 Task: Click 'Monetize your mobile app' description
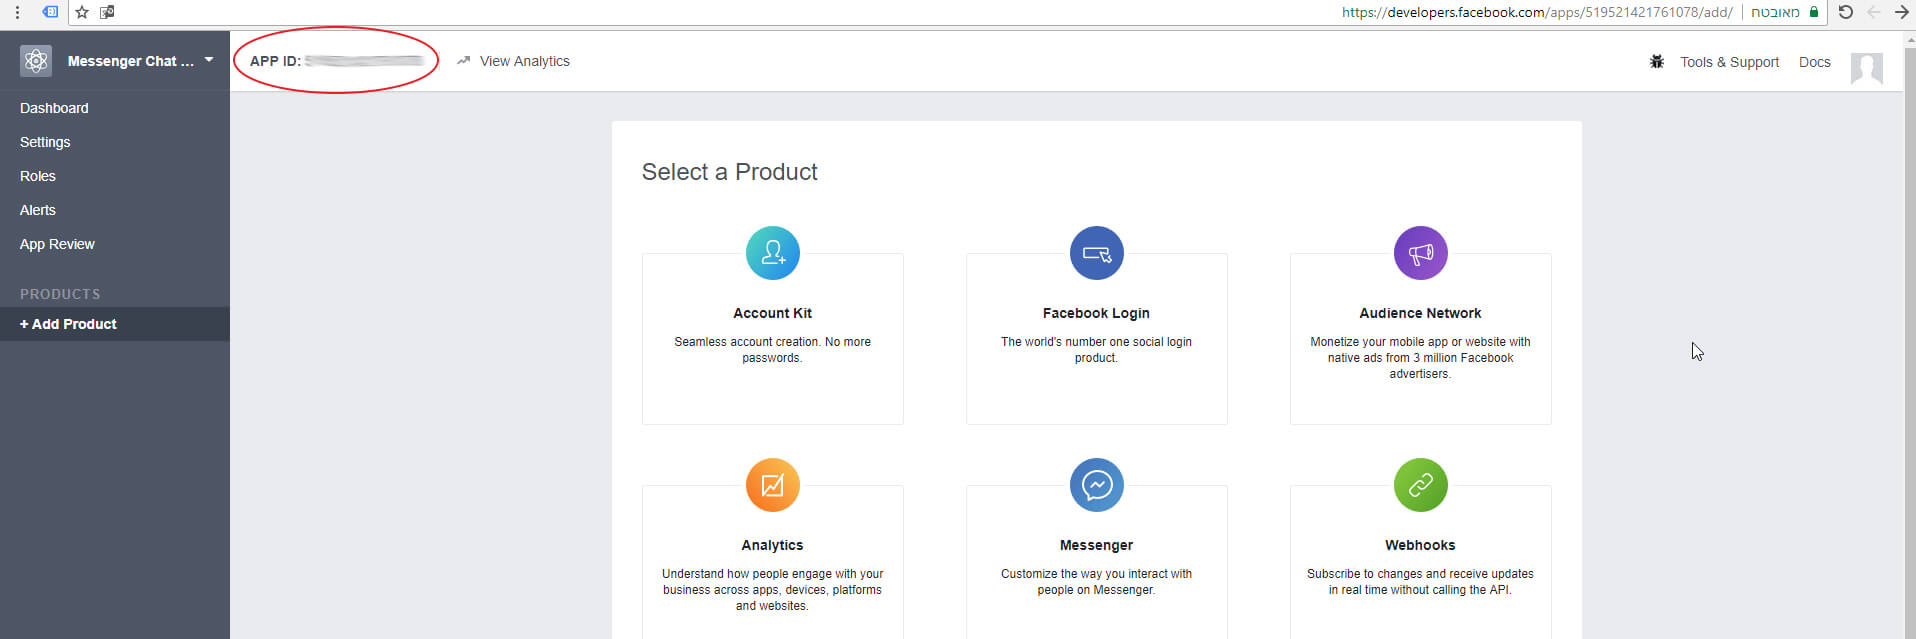(x=1420, y=358)
